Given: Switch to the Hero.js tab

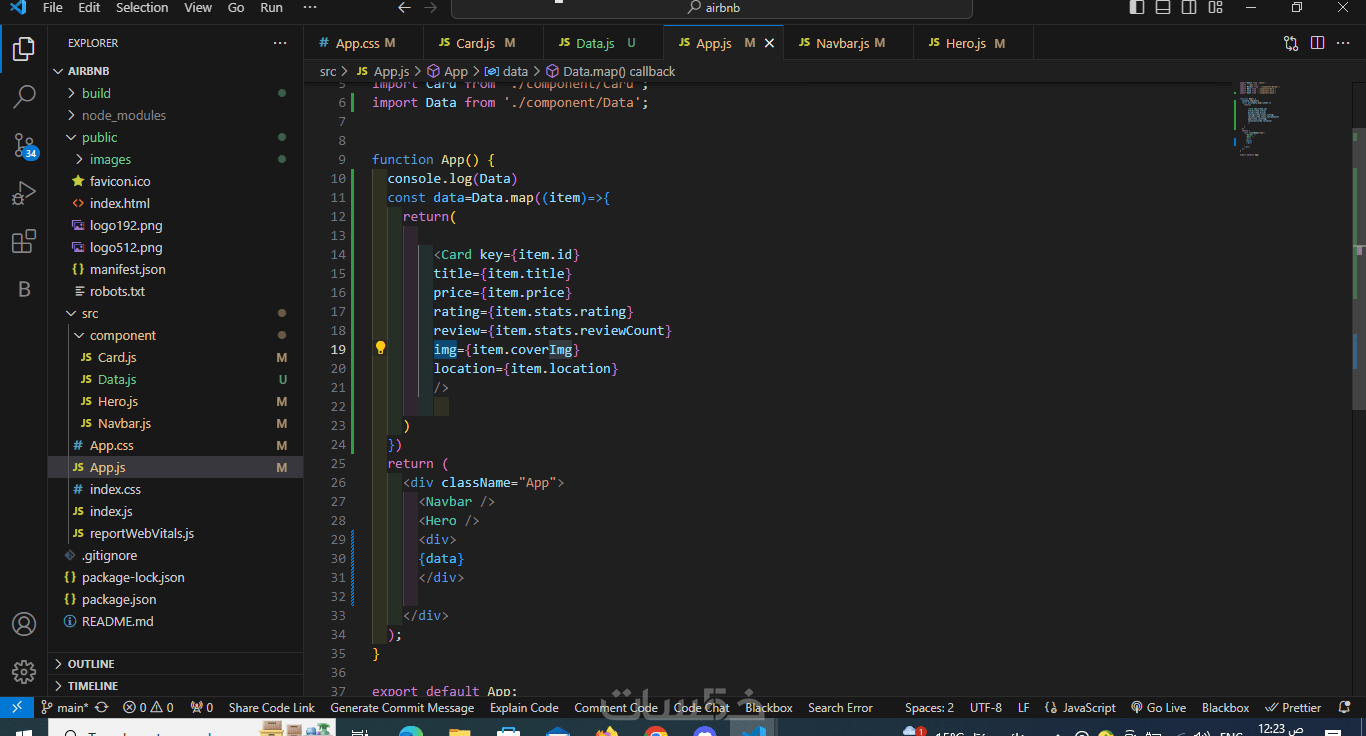Looking at the screenshot, I should pos(973,43).
